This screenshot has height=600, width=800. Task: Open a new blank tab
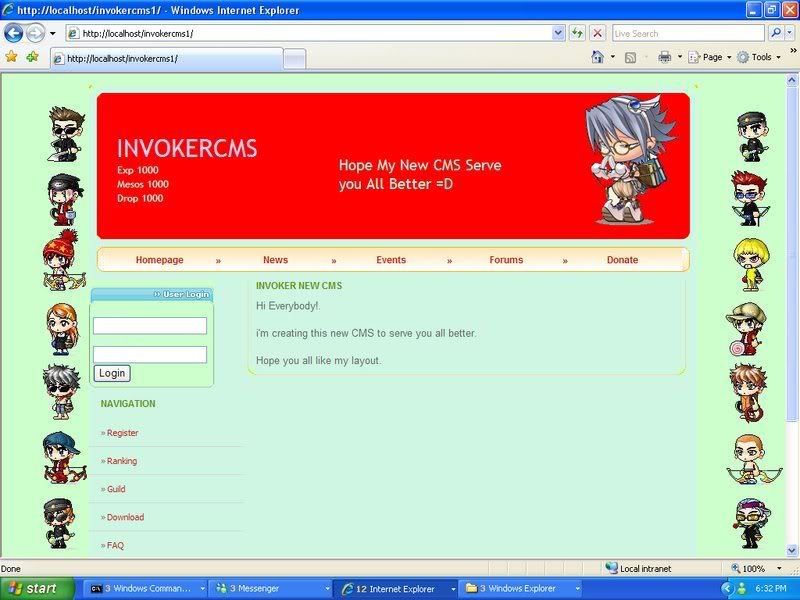[294, 59]
